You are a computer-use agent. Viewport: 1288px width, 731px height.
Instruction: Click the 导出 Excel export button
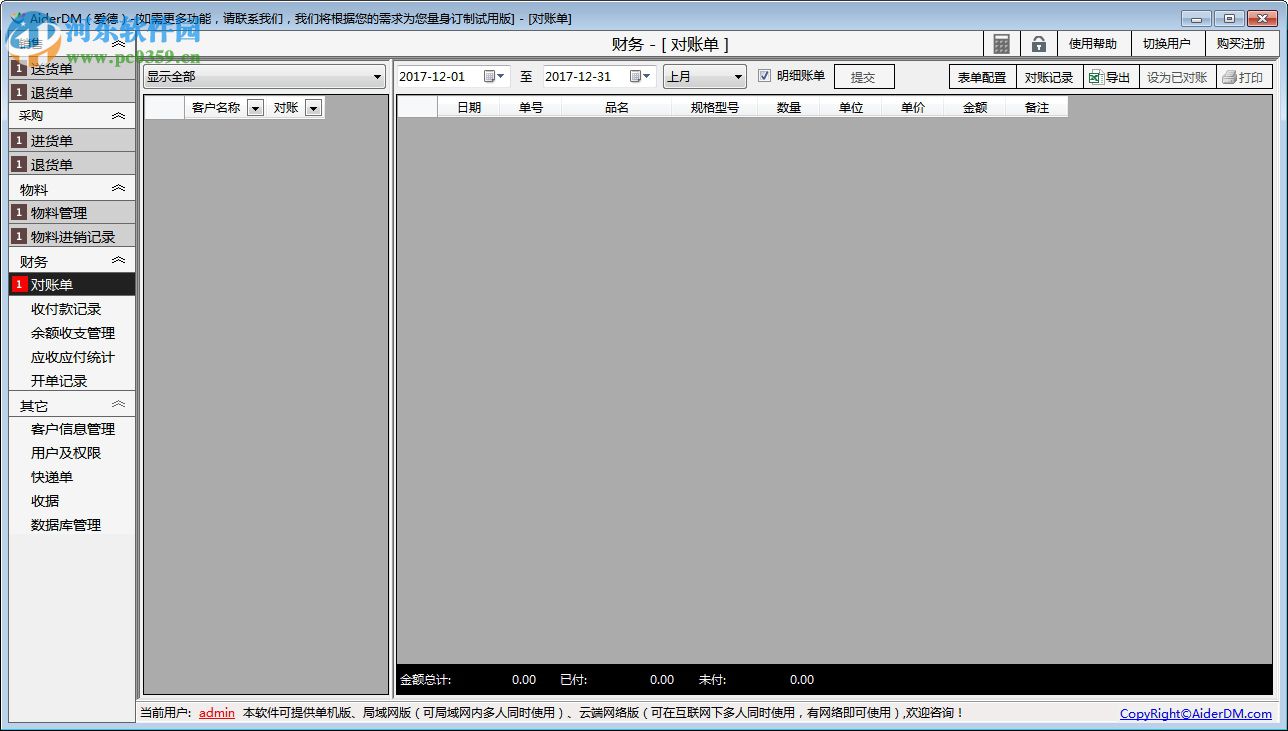(1111, 77)
